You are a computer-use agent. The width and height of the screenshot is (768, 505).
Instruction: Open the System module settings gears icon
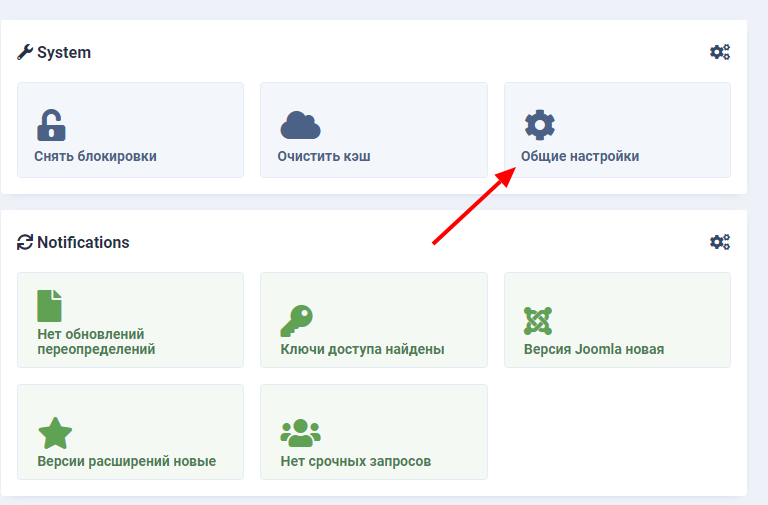tap(720, 52)
